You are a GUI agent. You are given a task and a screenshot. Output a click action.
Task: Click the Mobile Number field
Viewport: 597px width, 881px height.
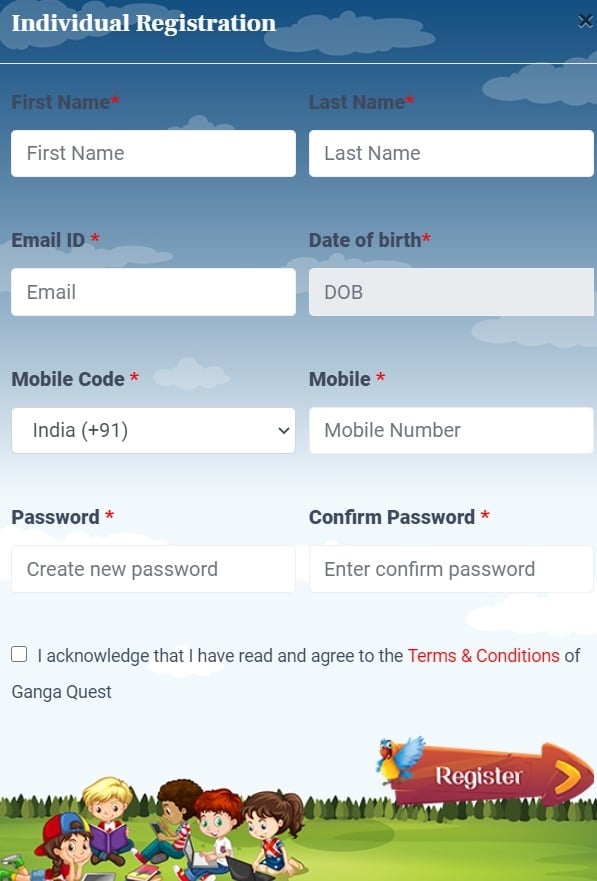[451, 430]
